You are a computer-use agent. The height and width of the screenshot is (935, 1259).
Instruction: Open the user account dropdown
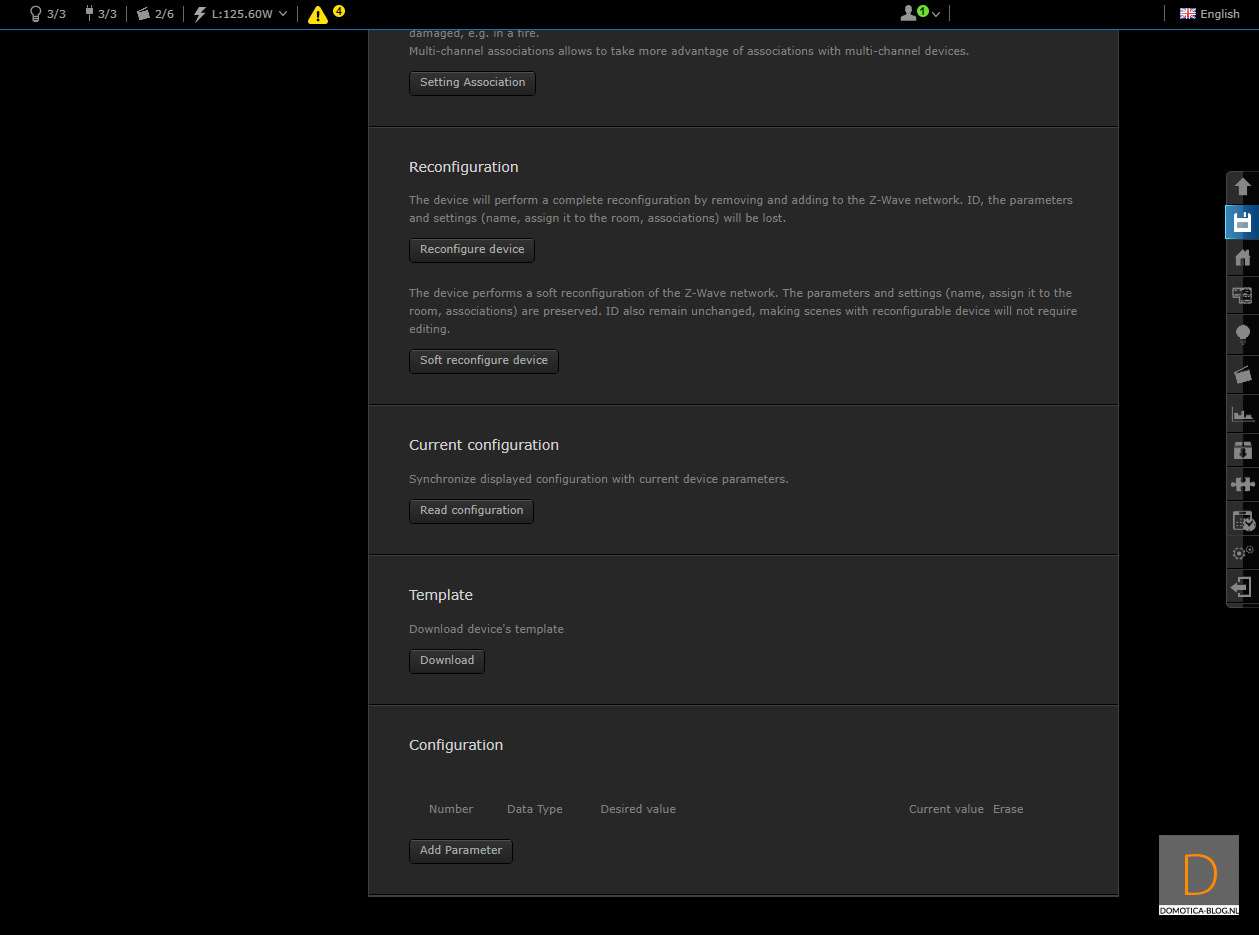tap(920, 14)
